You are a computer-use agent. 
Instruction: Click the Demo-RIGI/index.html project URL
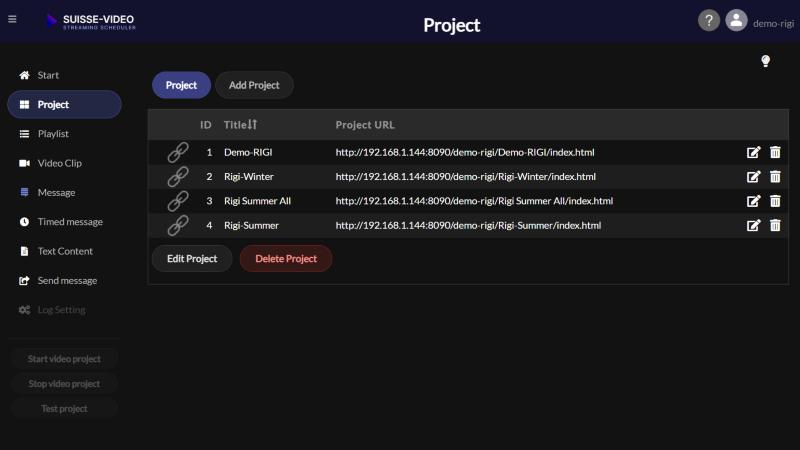(465, 152)
